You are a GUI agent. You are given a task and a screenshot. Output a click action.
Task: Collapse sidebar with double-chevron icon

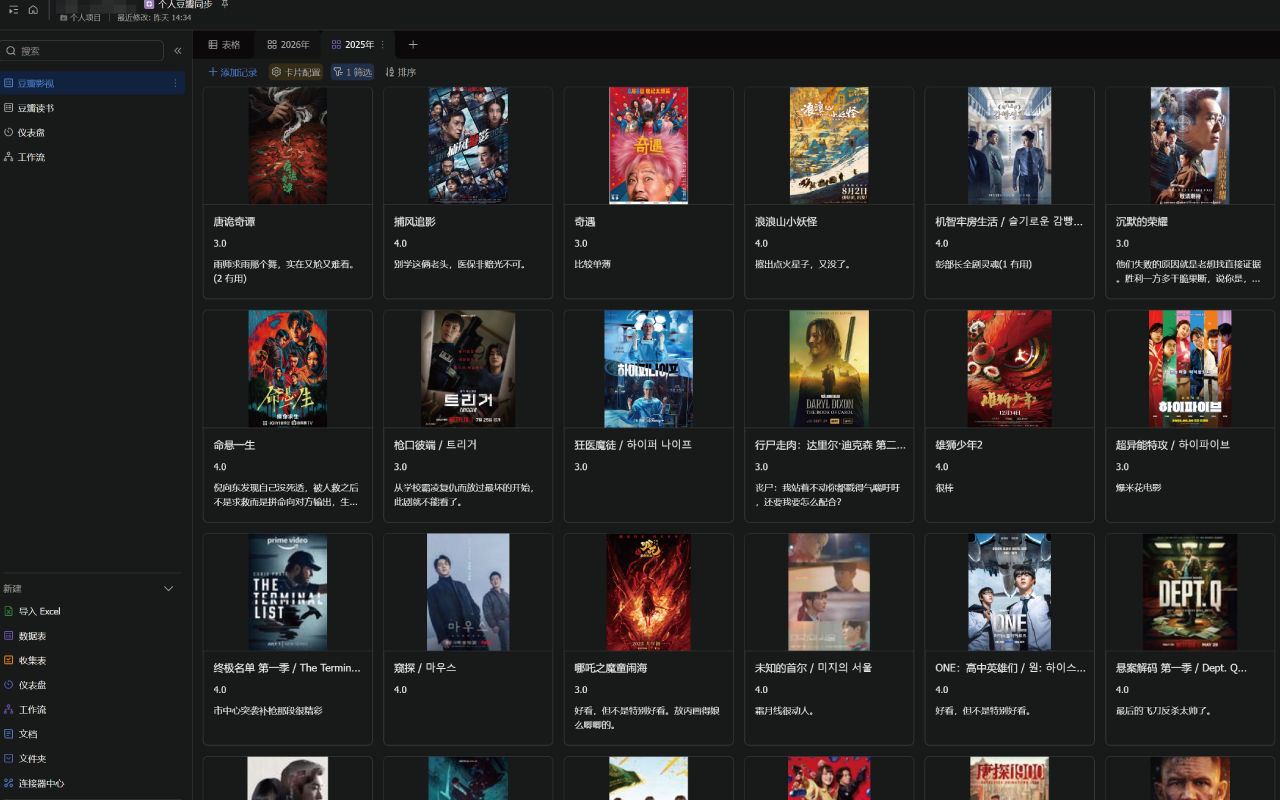click(x=178, y=51)
